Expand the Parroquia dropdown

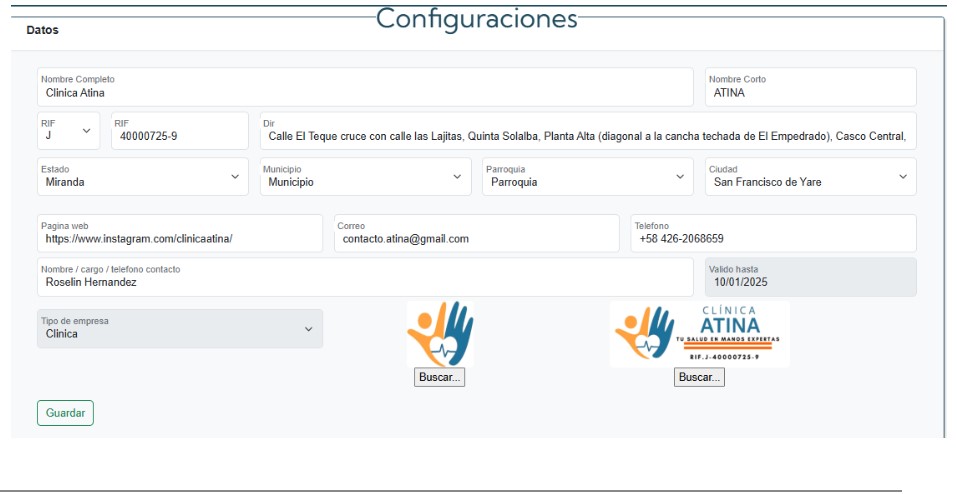(588, 176)
